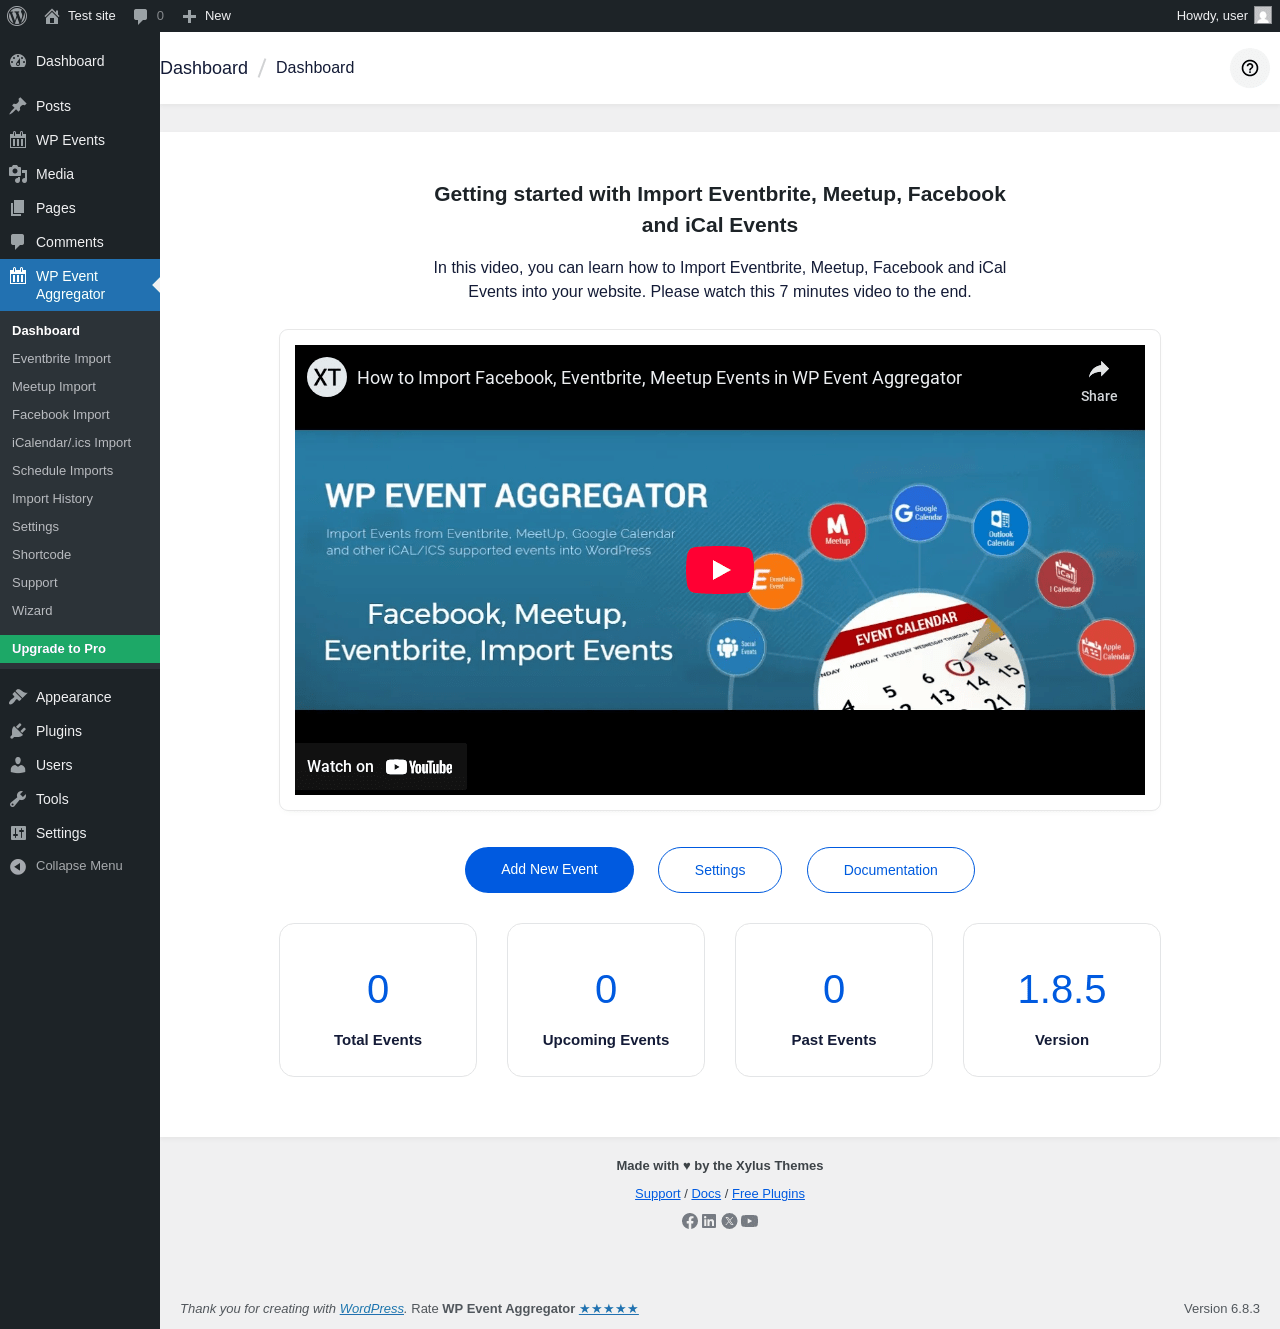The image size is (1280, 1329).
Task: Select Support in the sidebar submenu
Action: tap(80, 583)
